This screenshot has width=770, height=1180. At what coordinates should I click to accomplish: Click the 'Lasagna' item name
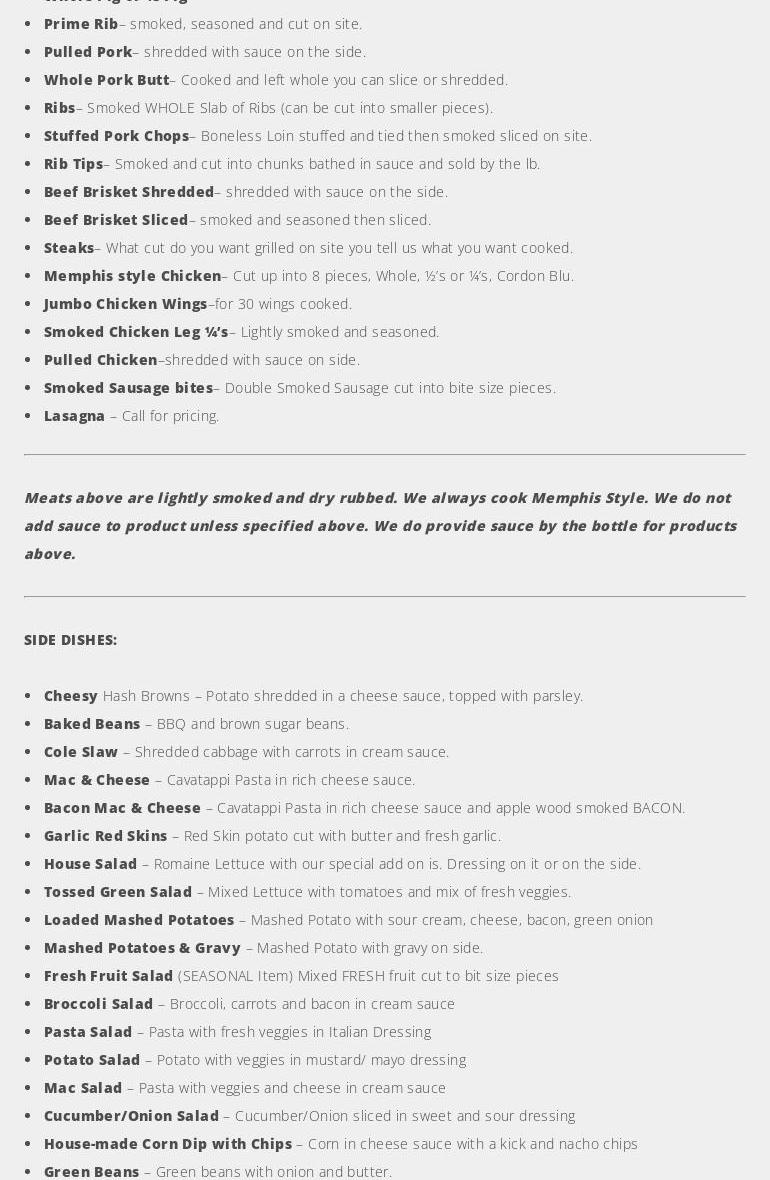(x=74, y=415)
